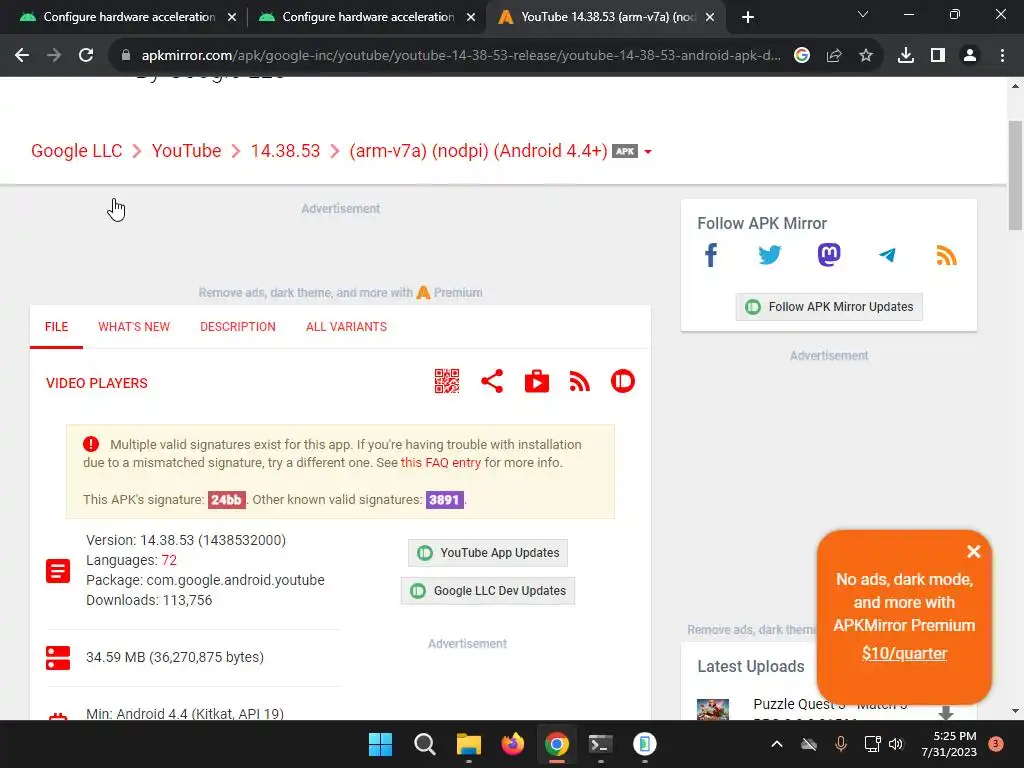Switch to WHAT'S NEW tab
The height and width of the screenshot is (768, 1024).
tap(134, 327)
